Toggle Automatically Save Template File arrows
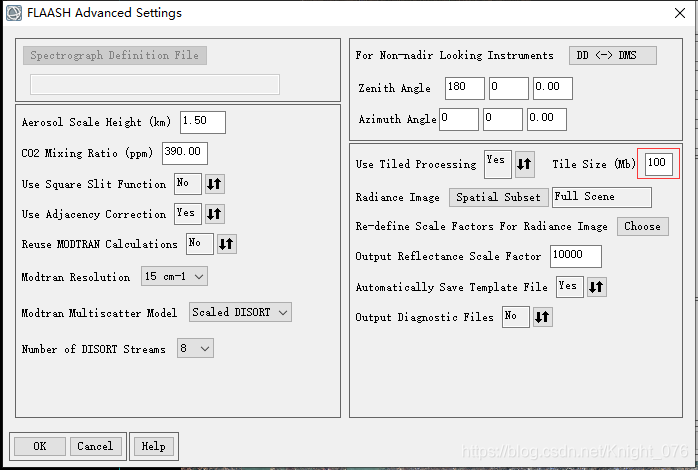 (x=597, y=287)
